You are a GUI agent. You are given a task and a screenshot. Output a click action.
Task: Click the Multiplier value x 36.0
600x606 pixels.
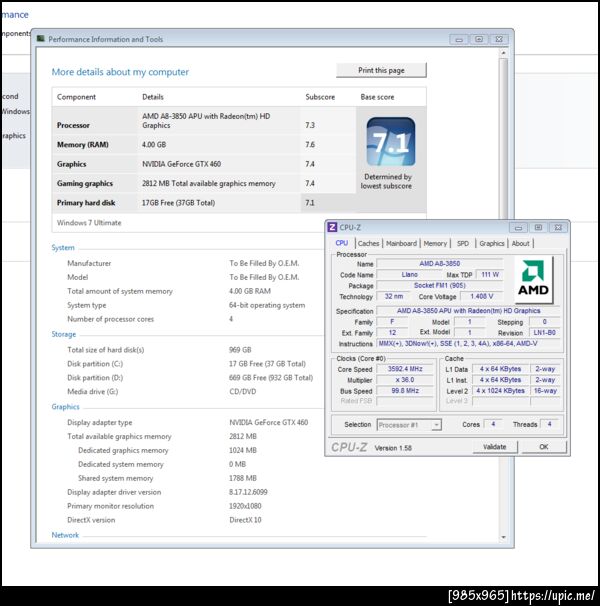click(x=405, y=380)
